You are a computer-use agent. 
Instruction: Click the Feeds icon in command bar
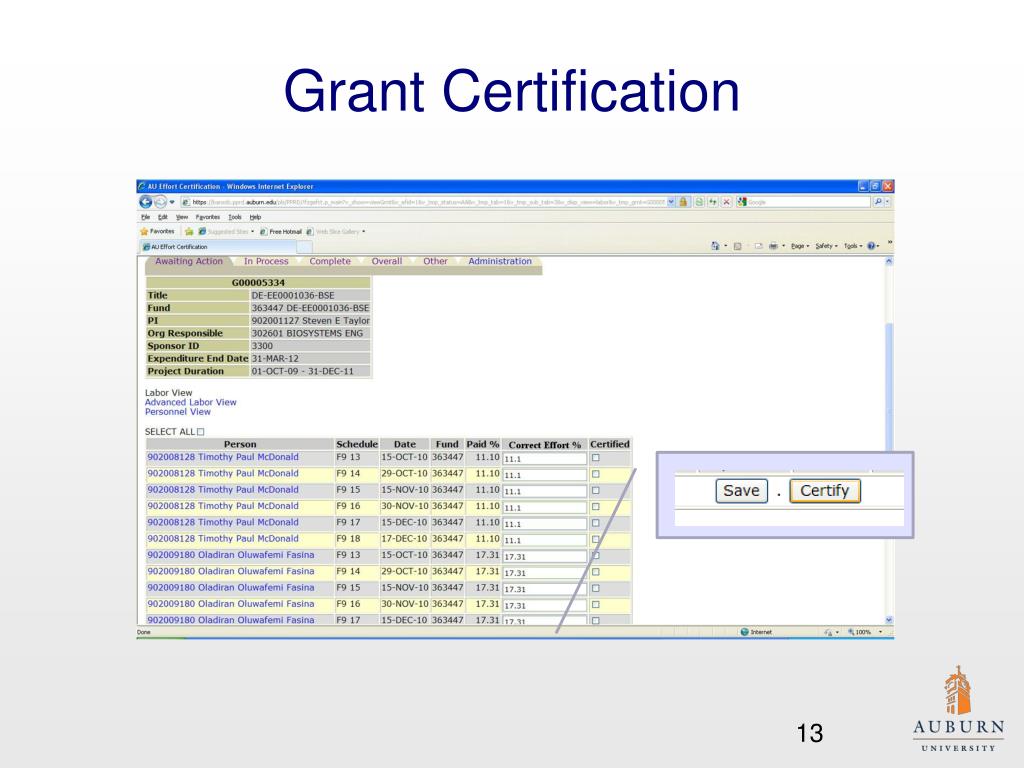coord(737,246)
